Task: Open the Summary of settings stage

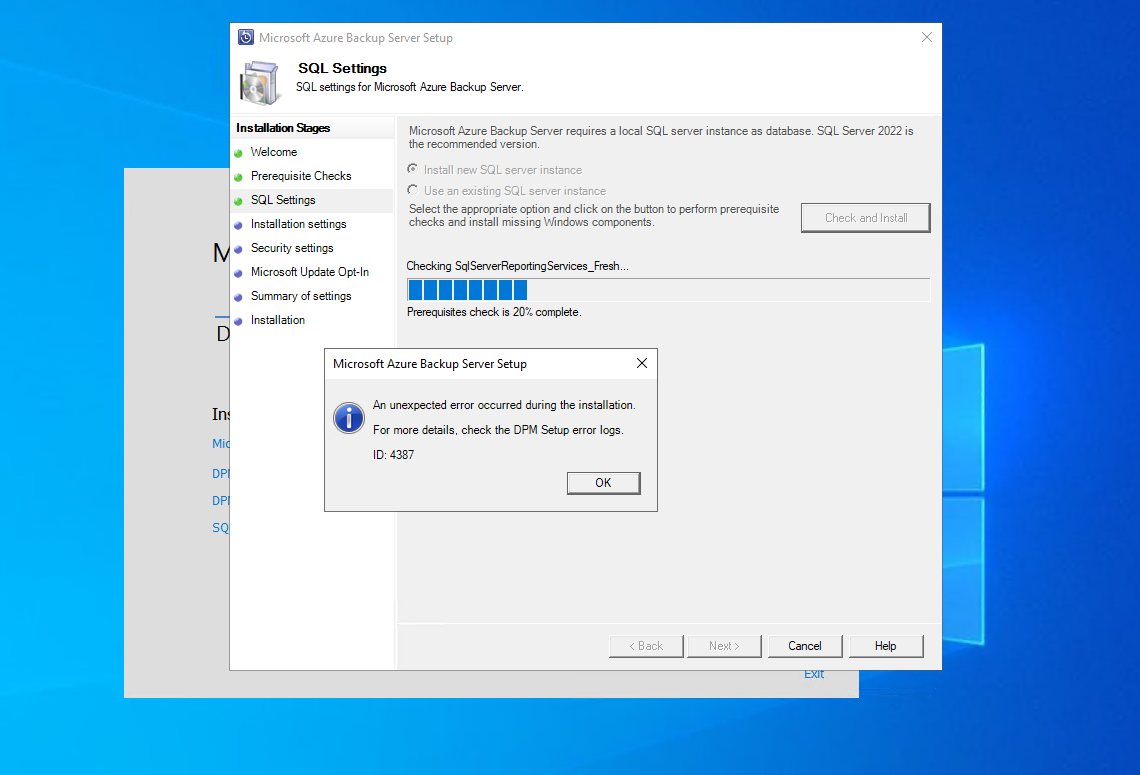Action: pos(301,296)
